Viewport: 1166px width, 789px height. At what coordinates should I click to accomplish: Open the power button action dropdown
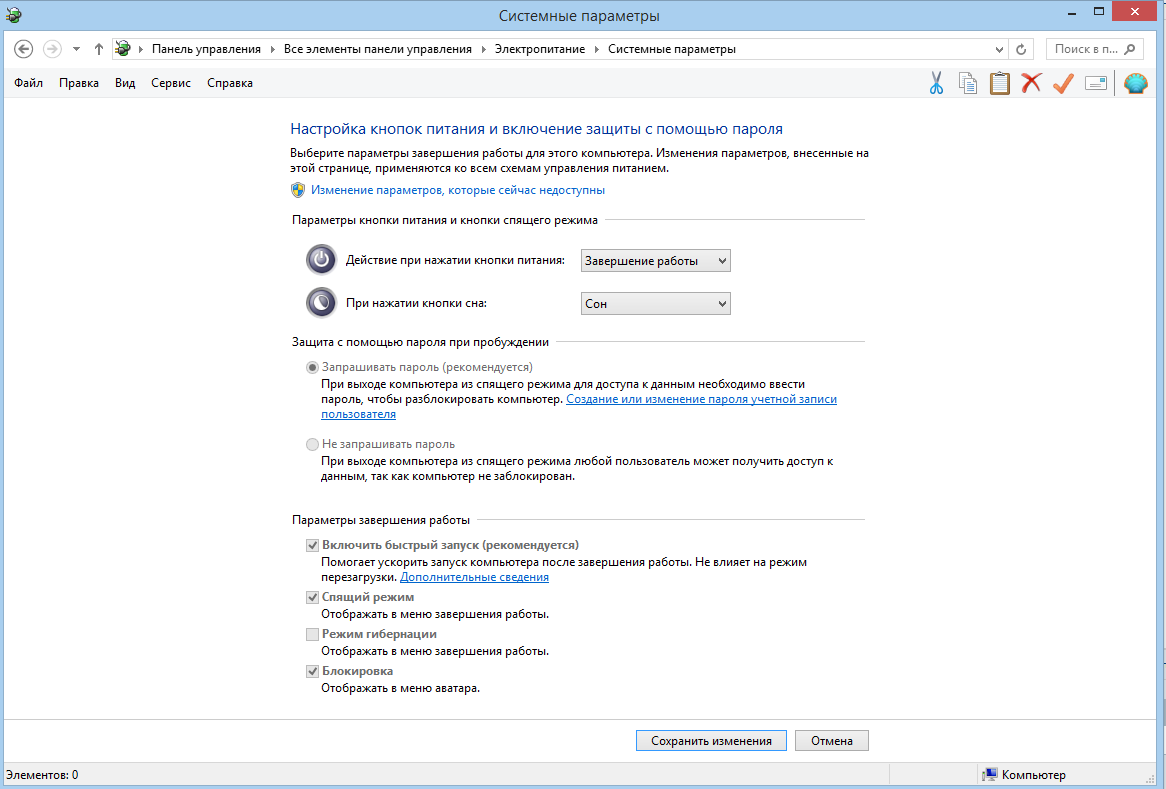tap(655, 261)
